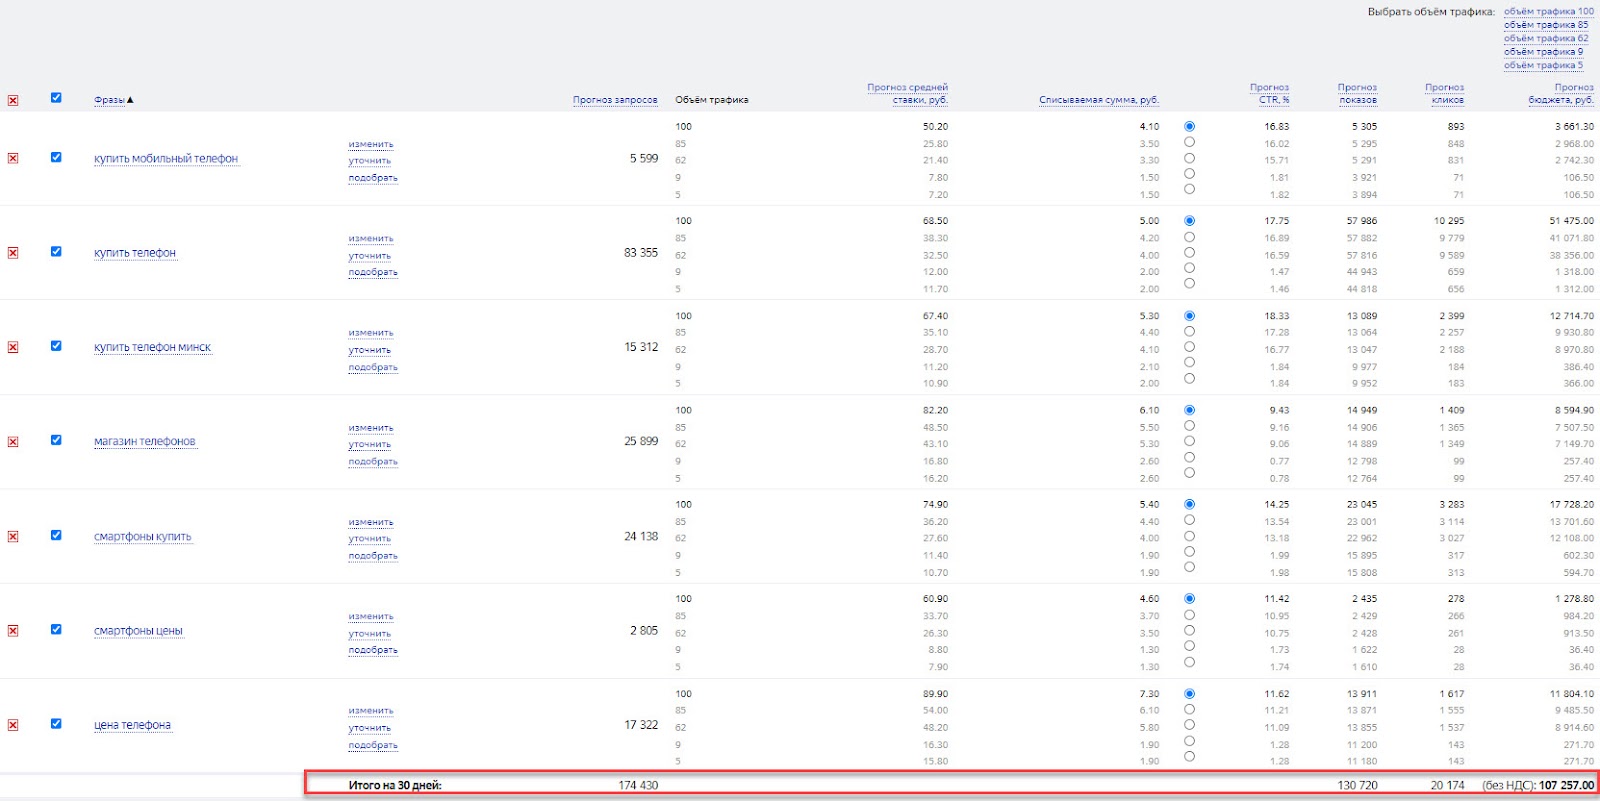Click the total clicks value 20 174
Viewport: 1600px width, 801px height.
[1447, 785]
